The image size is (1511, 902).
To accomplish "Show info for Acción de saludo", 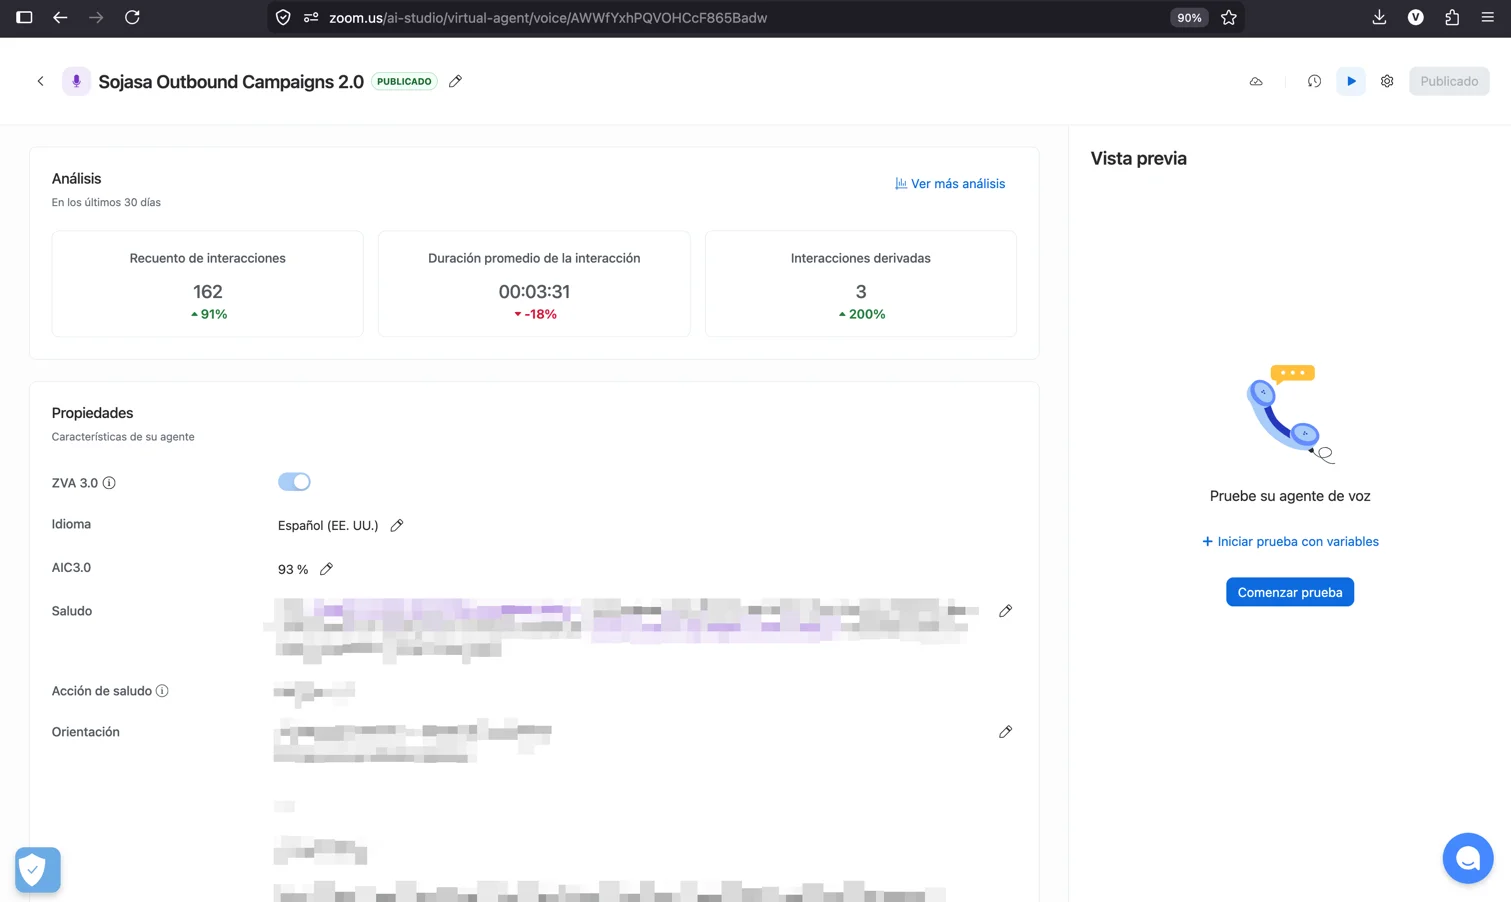I will [162, 691].
